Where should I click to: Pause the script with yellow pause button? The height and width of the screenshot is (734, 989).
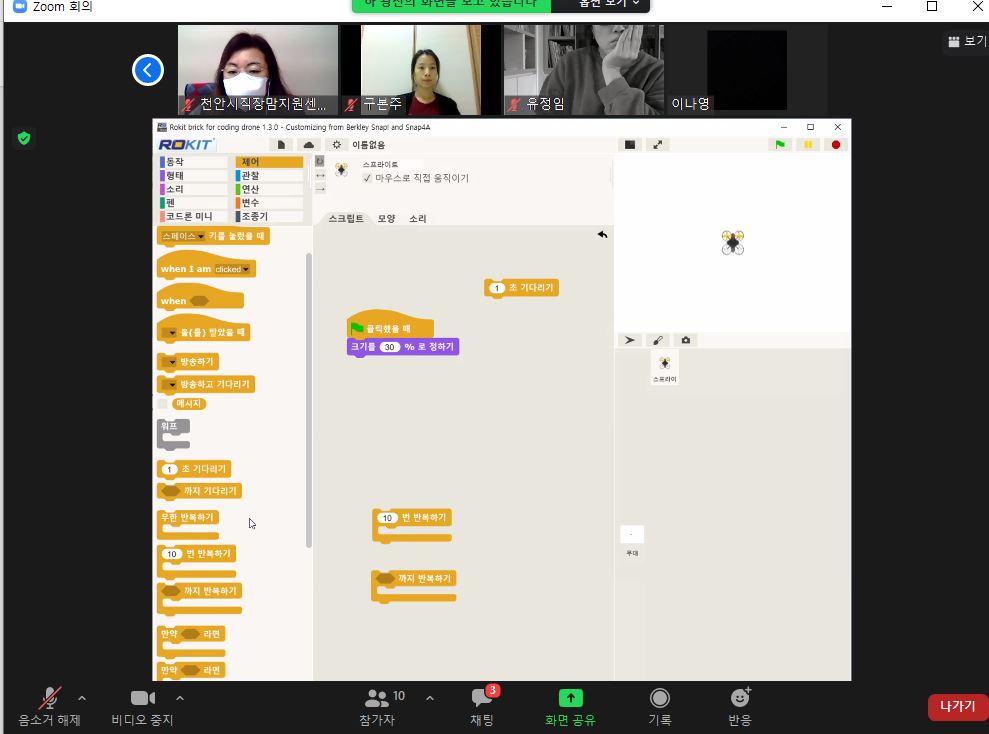pyautogui.click(x=808, y=144)
